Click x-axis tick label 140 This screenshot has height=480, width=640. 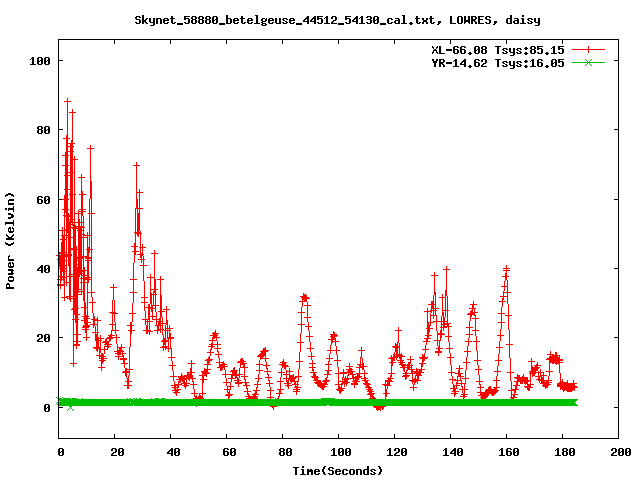pos(453,452)
